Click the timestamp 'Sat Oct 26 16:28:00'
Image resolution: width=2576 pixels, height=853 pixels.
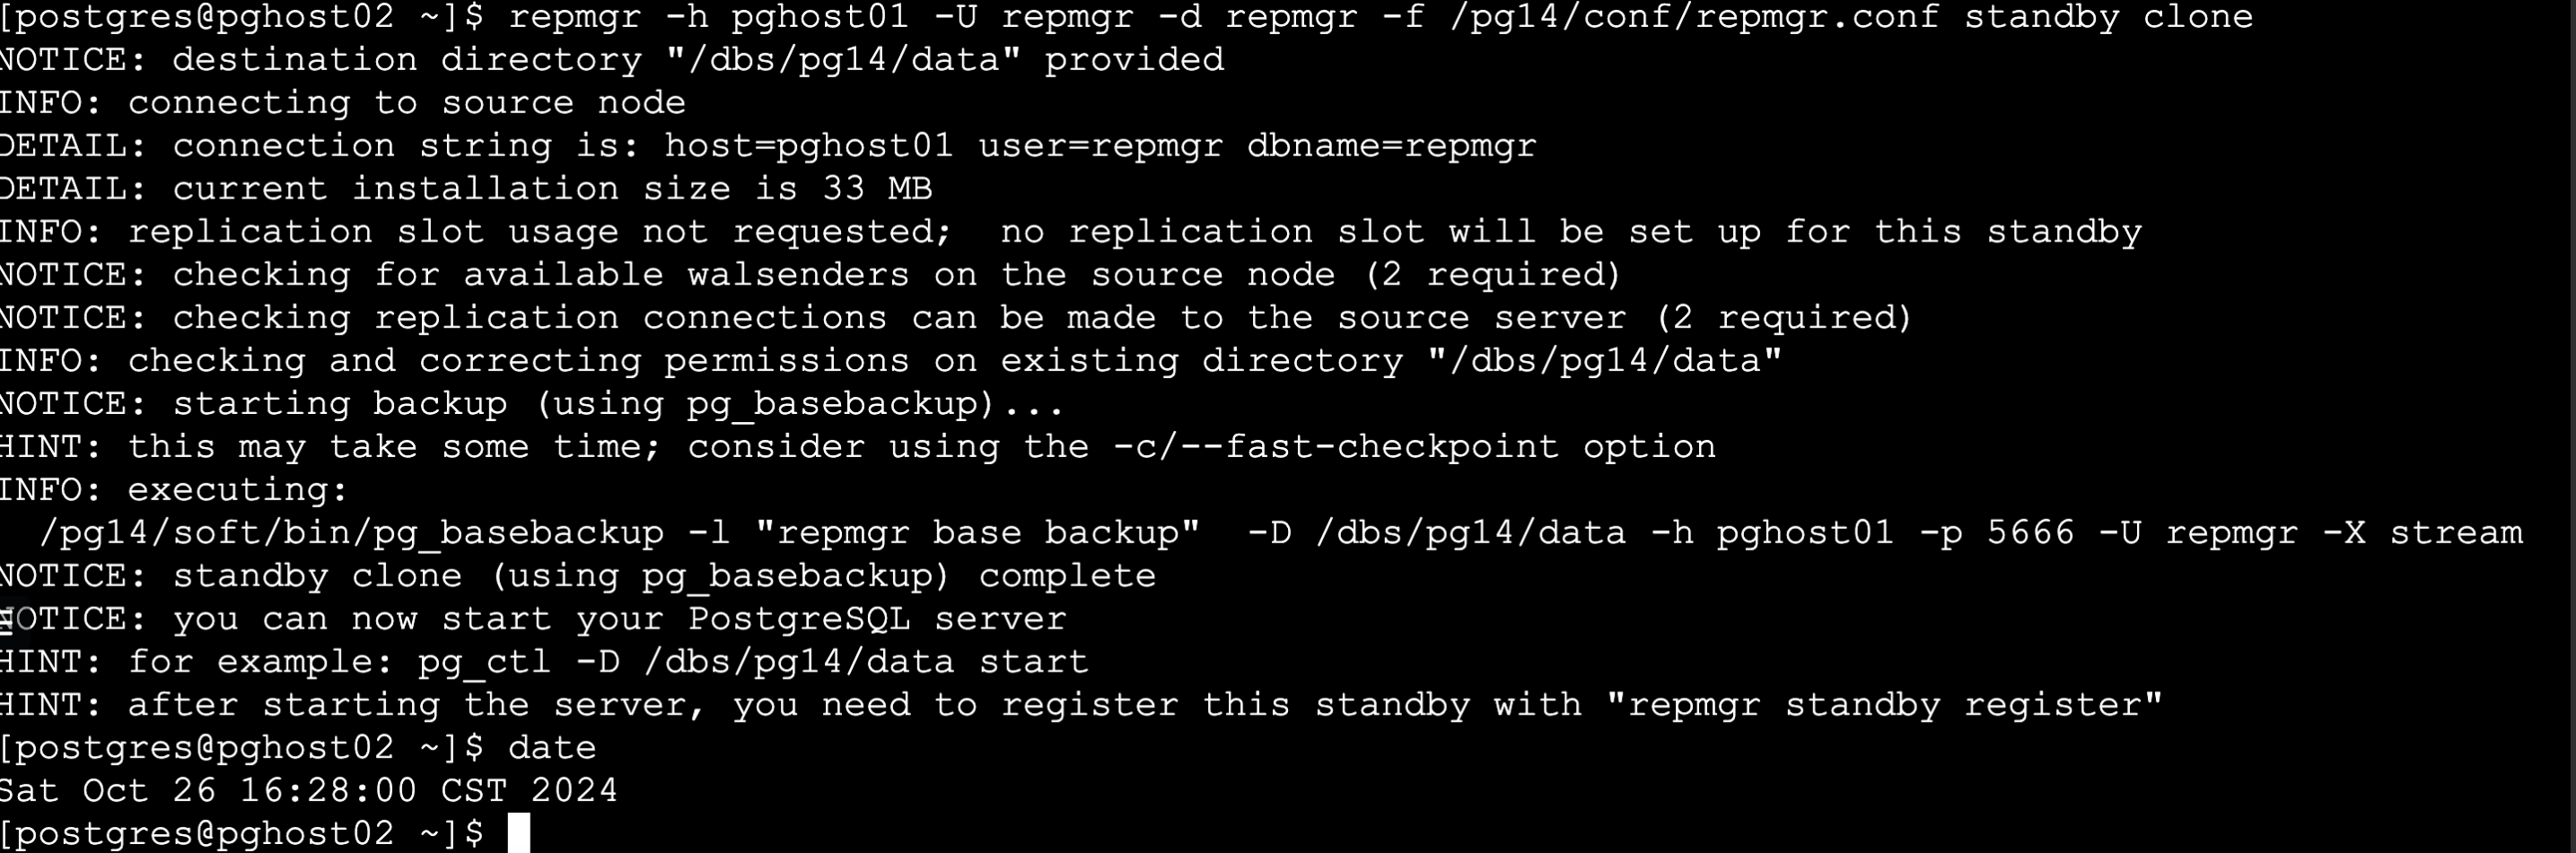click(208, 791)
